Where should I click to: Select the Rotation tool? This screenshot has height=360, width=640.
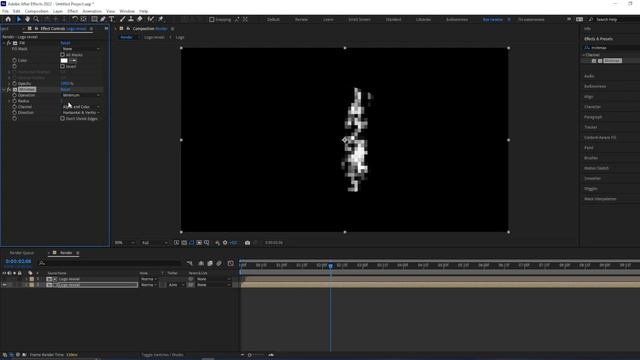click(x=75, y=19)
